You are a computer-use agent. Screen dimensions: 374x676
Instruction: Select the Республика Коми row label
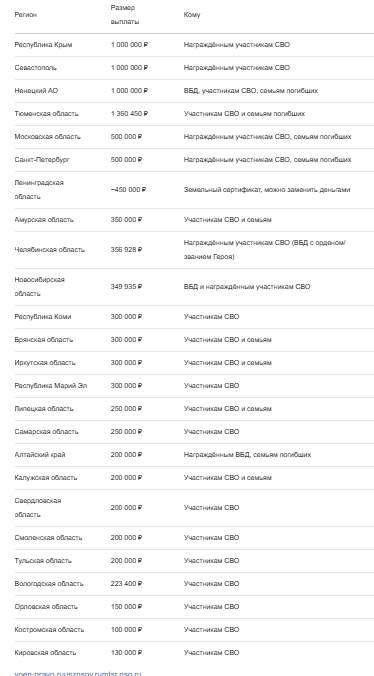point(43,317)
